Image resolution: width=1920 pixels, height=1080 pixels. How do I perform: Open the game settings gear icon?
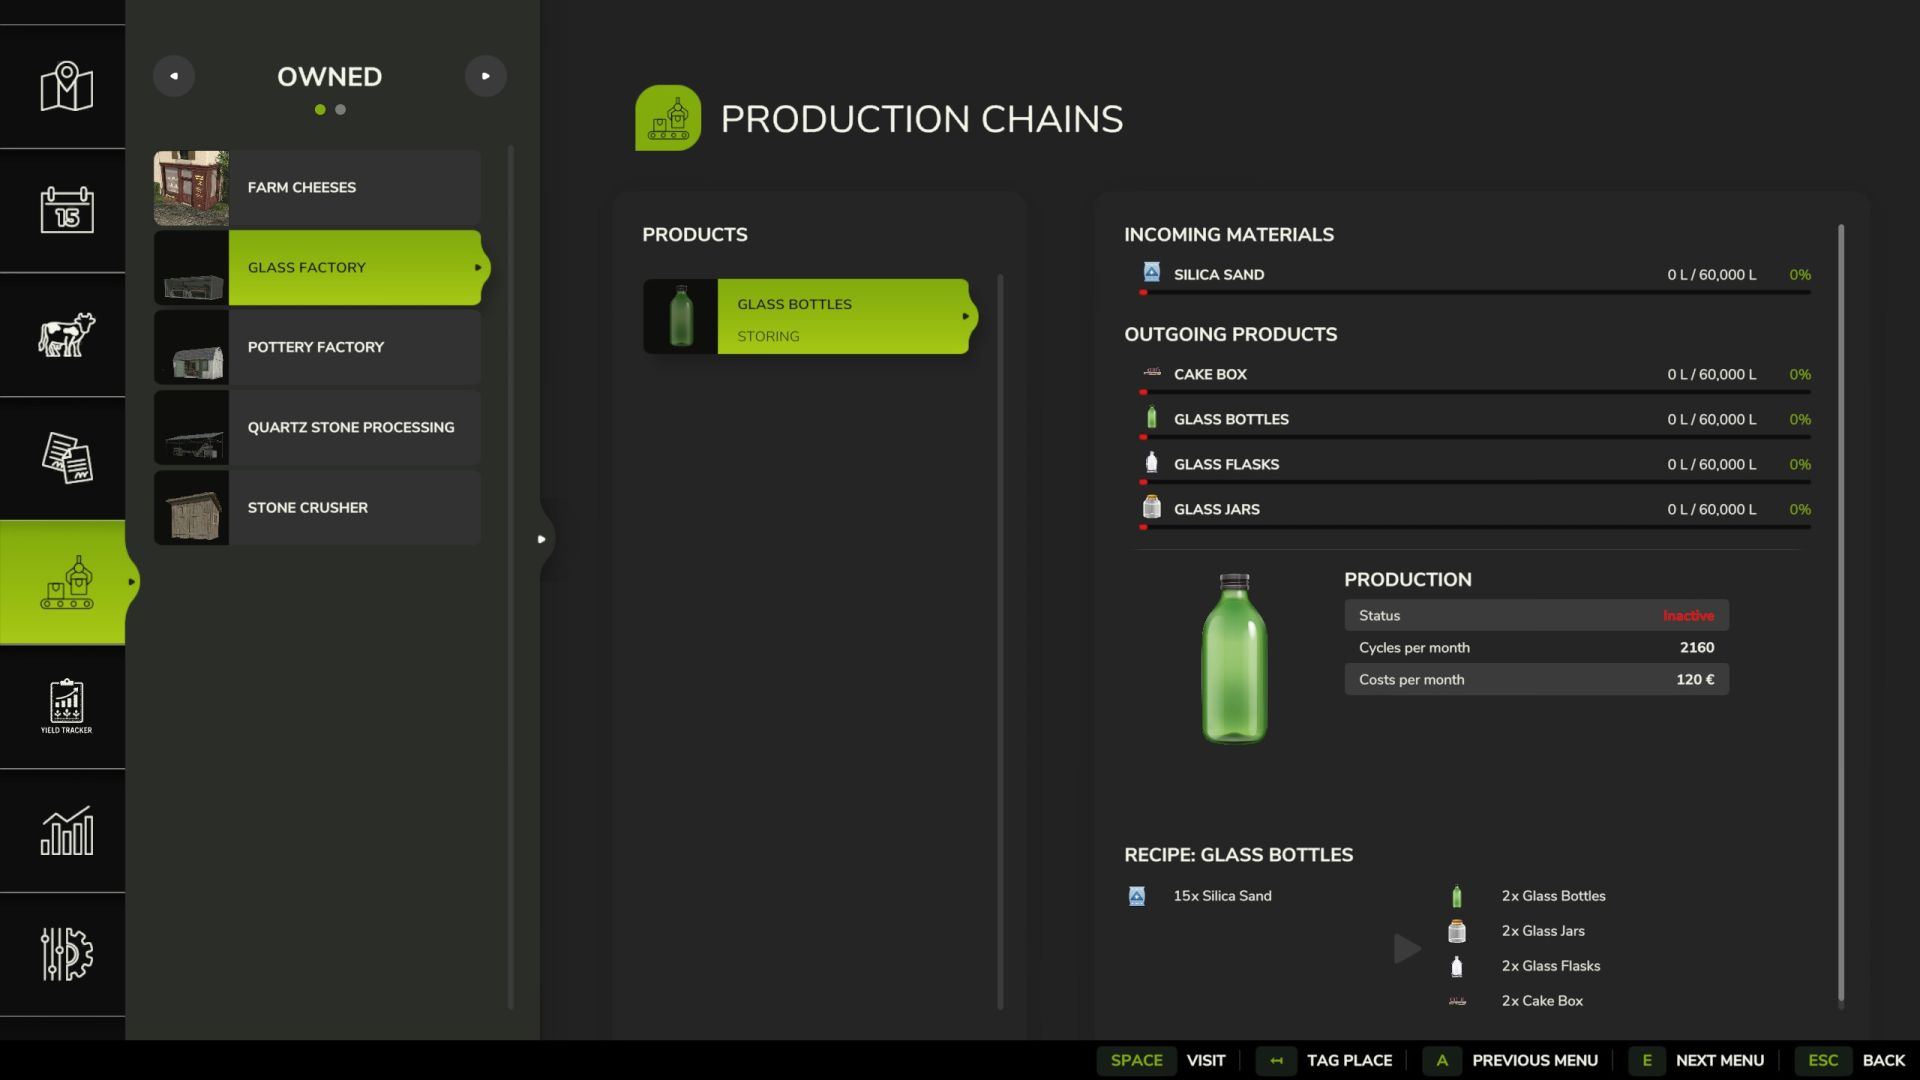(66, 954)
